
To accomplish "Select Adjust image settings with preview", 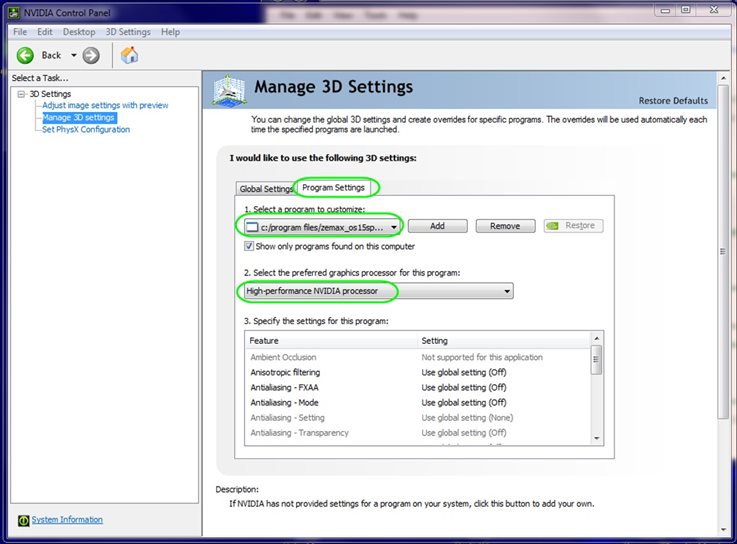I will pyautogui.click(x=105, y=105).
